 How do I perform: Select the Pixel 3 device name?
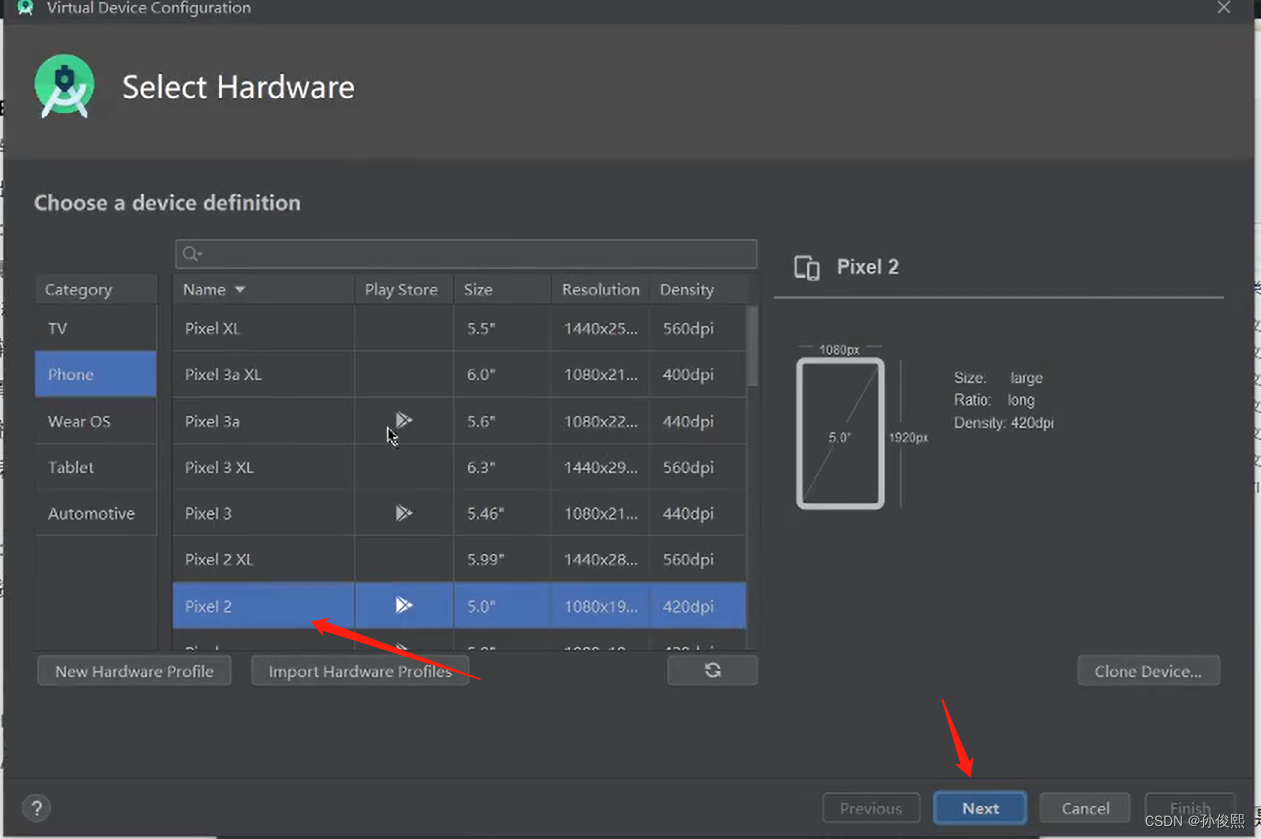[208, 513]
